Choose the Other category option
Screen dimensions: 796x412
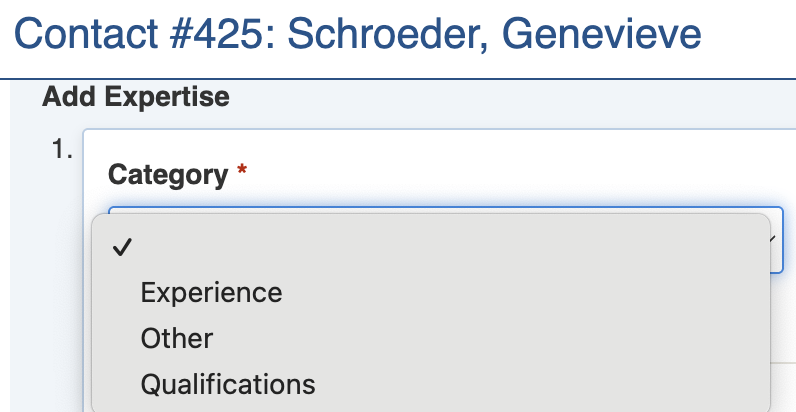[177, 338]
